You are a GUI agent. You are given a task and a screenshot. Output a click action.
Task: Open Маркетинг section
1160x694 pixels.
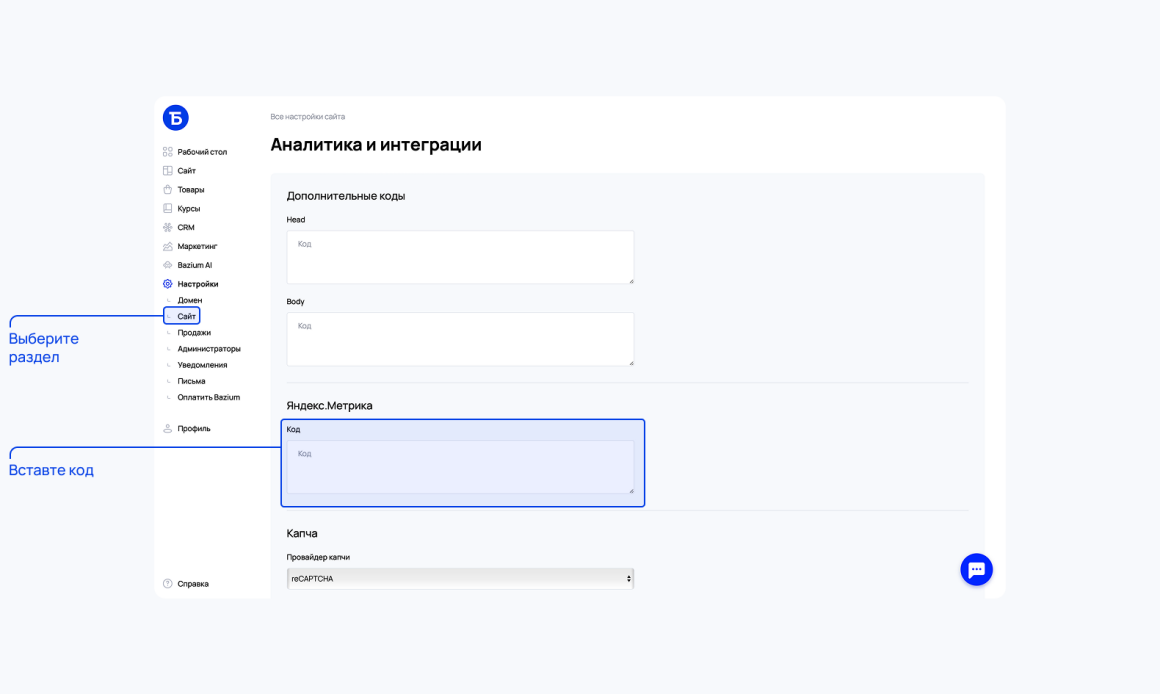[x=198, y=246]
